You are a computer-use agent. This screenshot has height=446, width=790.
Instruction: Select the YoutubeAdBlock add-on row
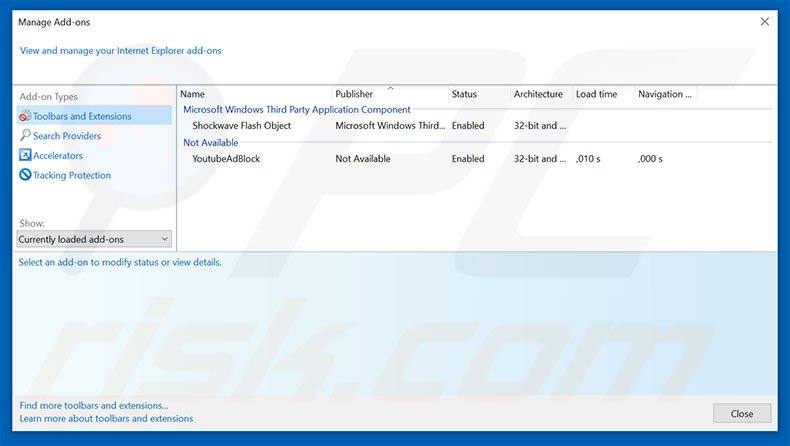[x=226, y=159]
